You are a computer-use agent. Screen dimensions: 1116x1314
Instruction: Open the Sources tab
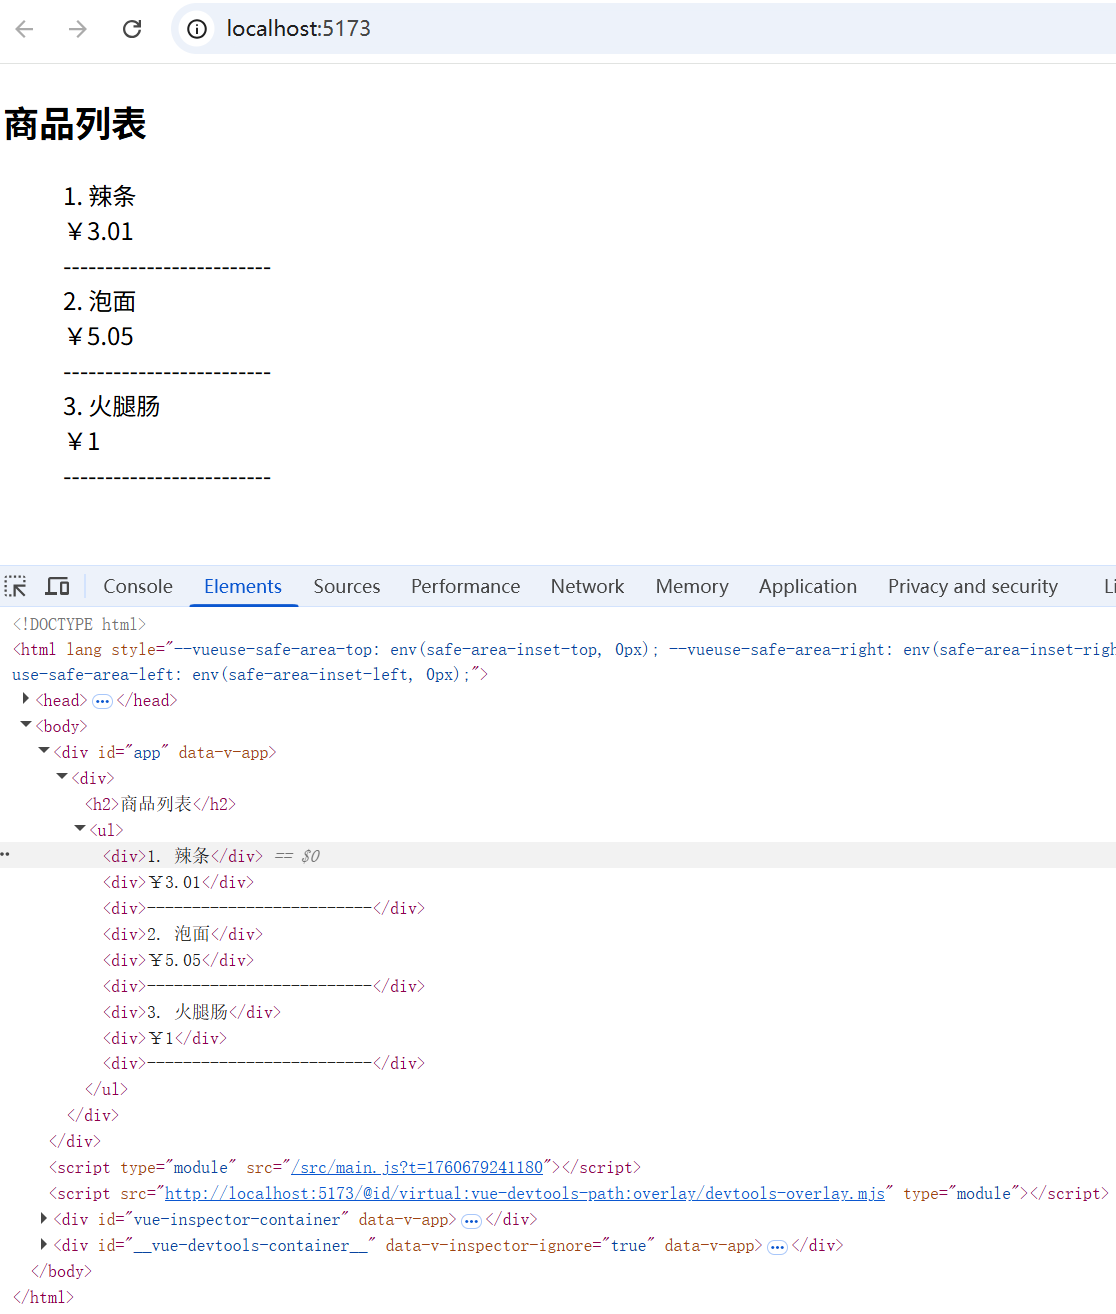point(347,587)
